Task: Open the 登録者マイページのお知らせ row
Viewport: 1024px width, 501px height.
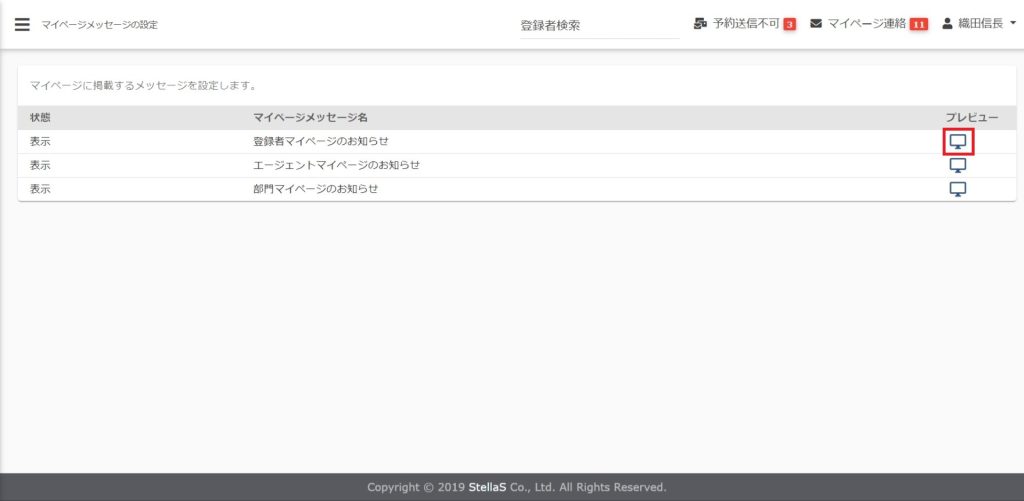Action: pyautogui.click(x=321, y=142)
